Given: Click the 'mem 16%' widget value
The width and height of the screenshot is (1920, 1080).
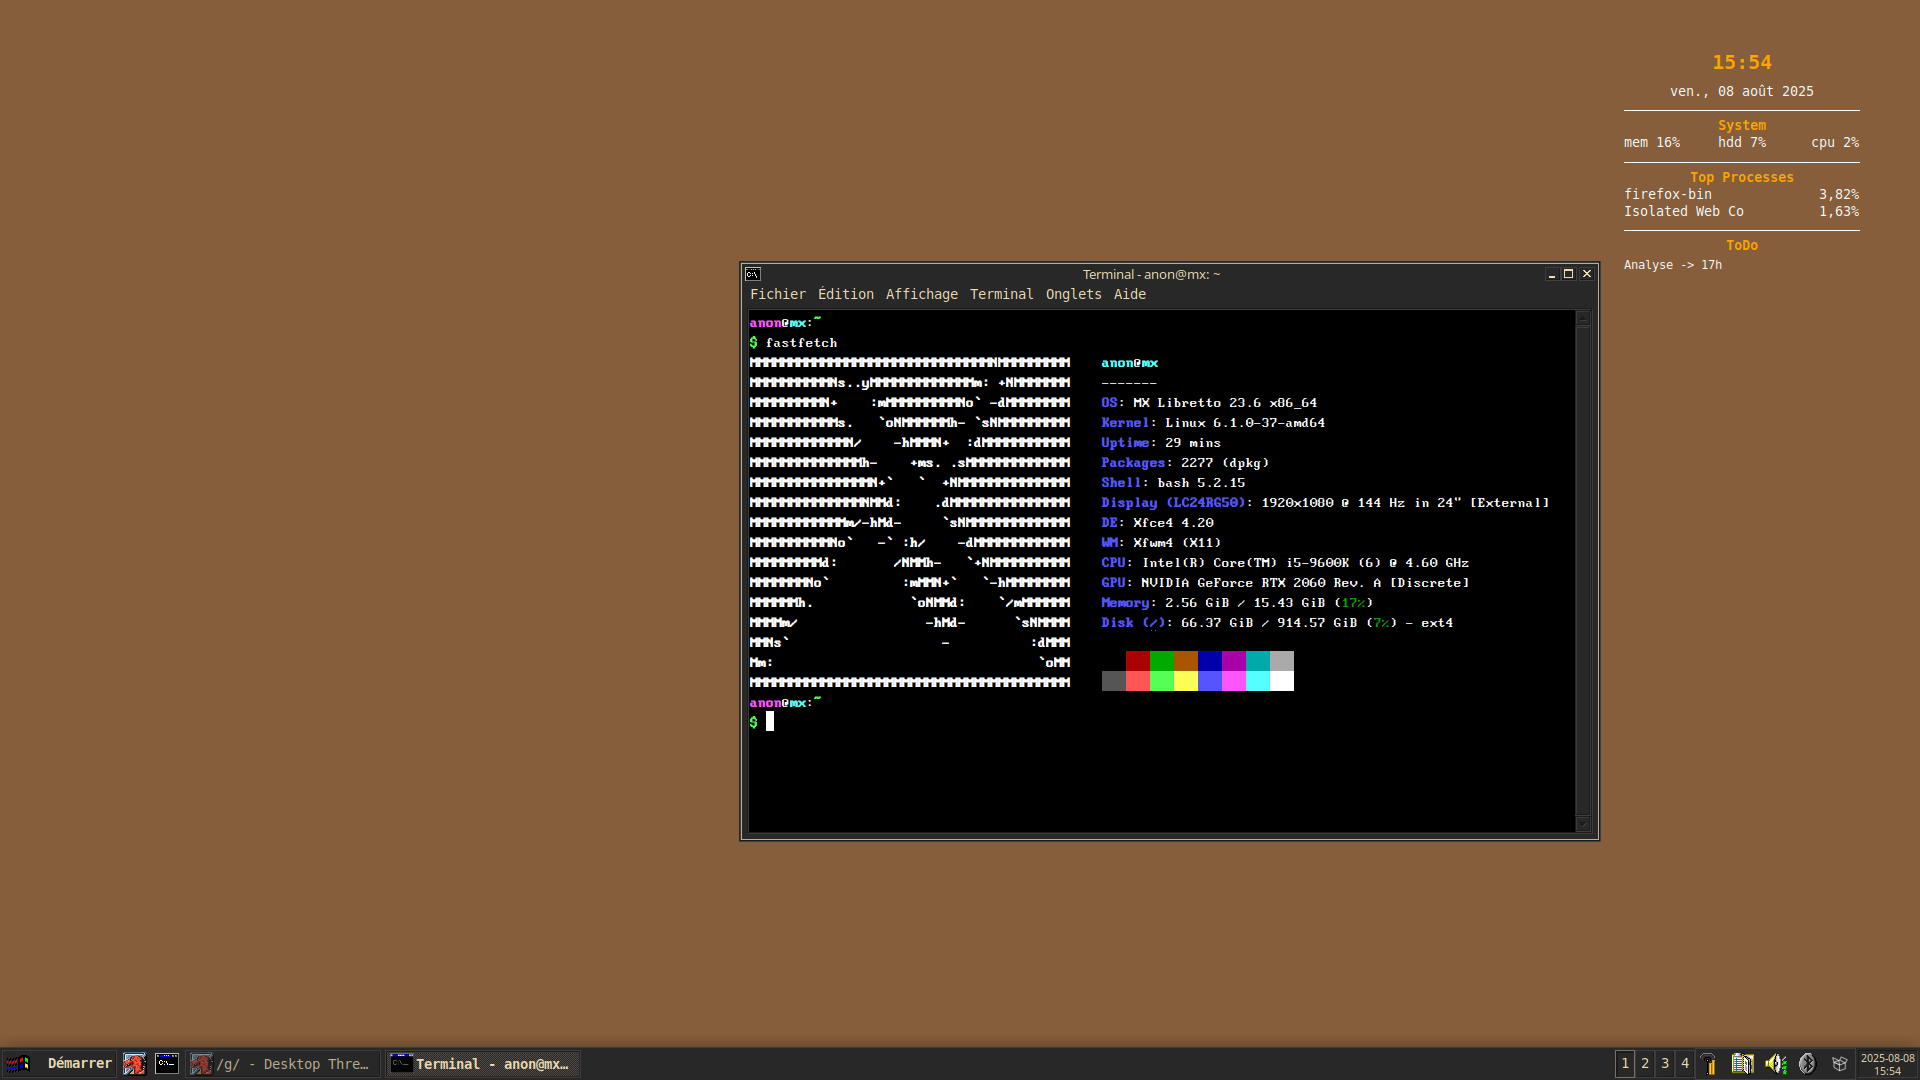Looking at the screenshot, I should tap(1652, 142).
